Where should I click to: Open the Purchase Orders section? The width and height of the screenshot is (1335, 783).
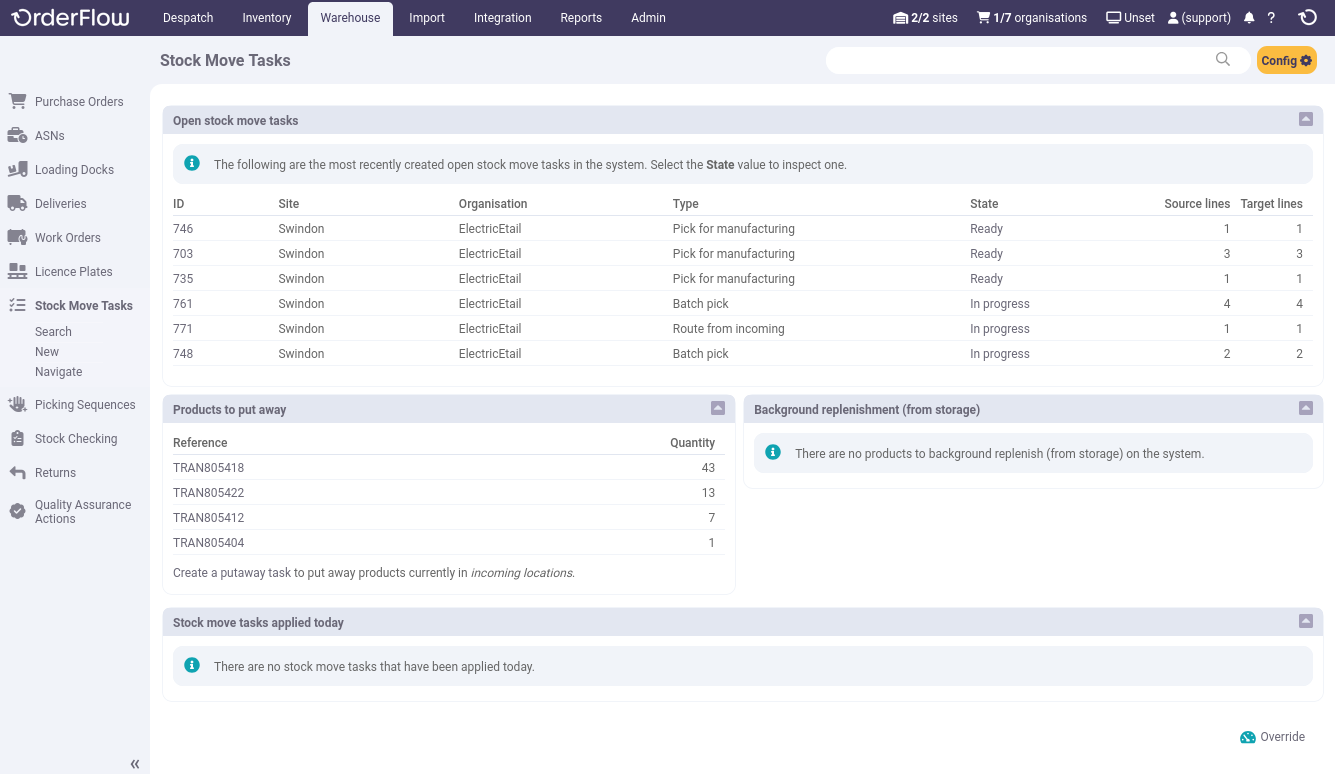[79, 101]
